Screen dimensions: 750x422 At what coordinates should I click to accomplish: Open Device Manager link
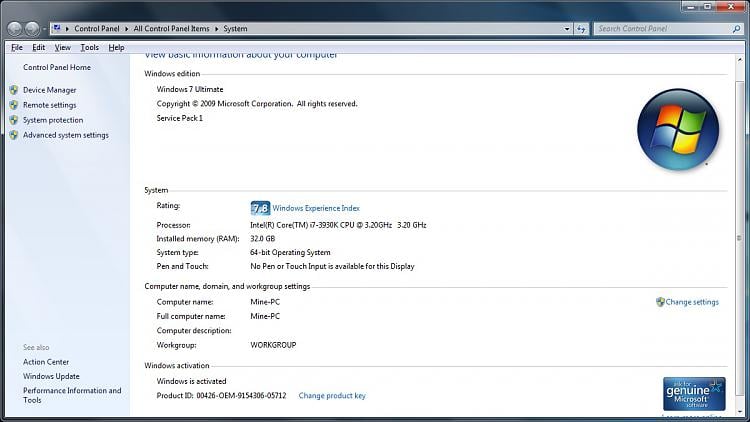point(50,90)
